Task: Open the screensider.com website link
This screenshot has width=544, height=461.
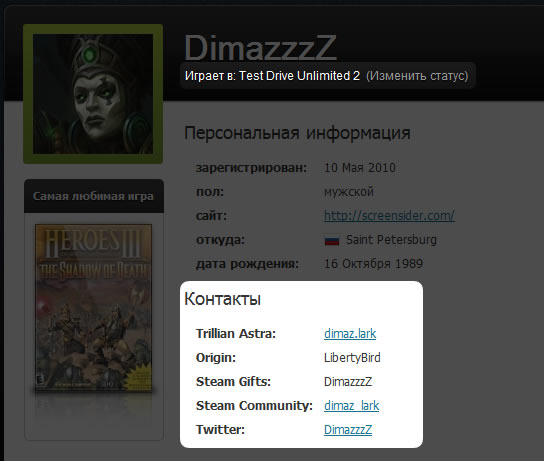Action: click(x=389, y=216)
